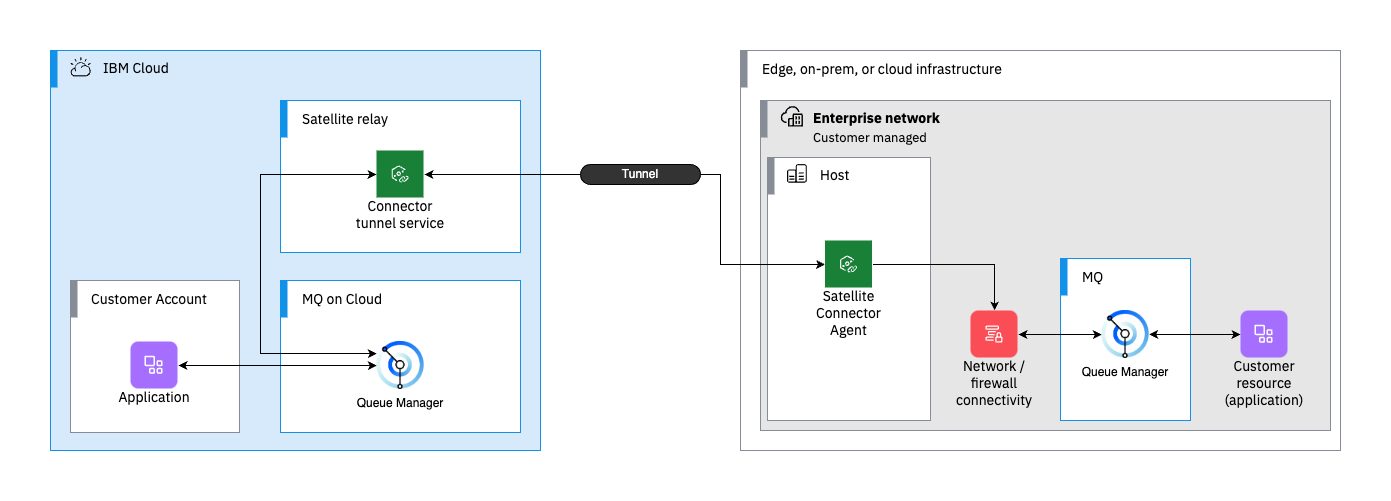Select the "Application" label

tap(154, 398)
